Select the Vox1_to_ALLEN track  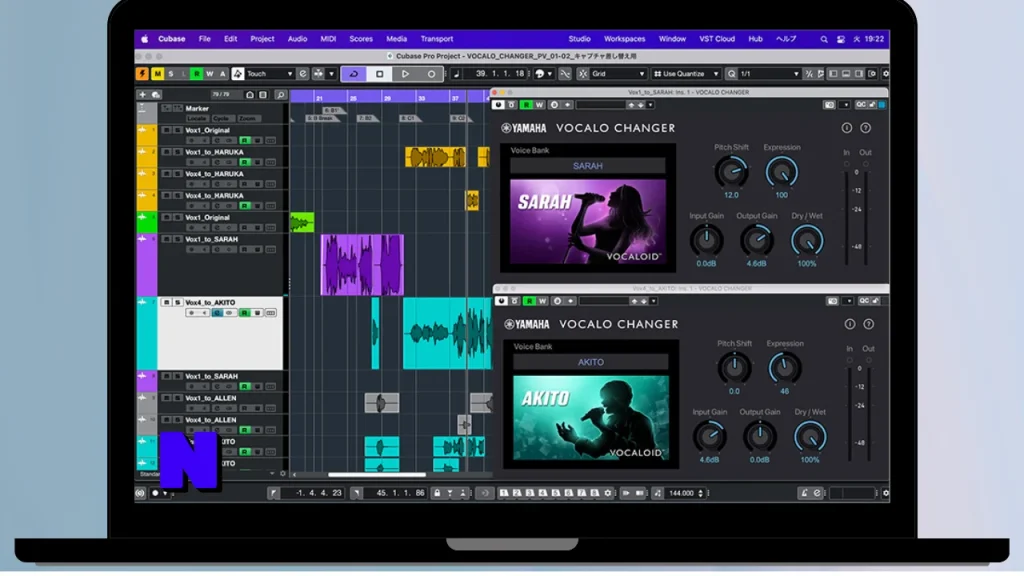(210, 398)
